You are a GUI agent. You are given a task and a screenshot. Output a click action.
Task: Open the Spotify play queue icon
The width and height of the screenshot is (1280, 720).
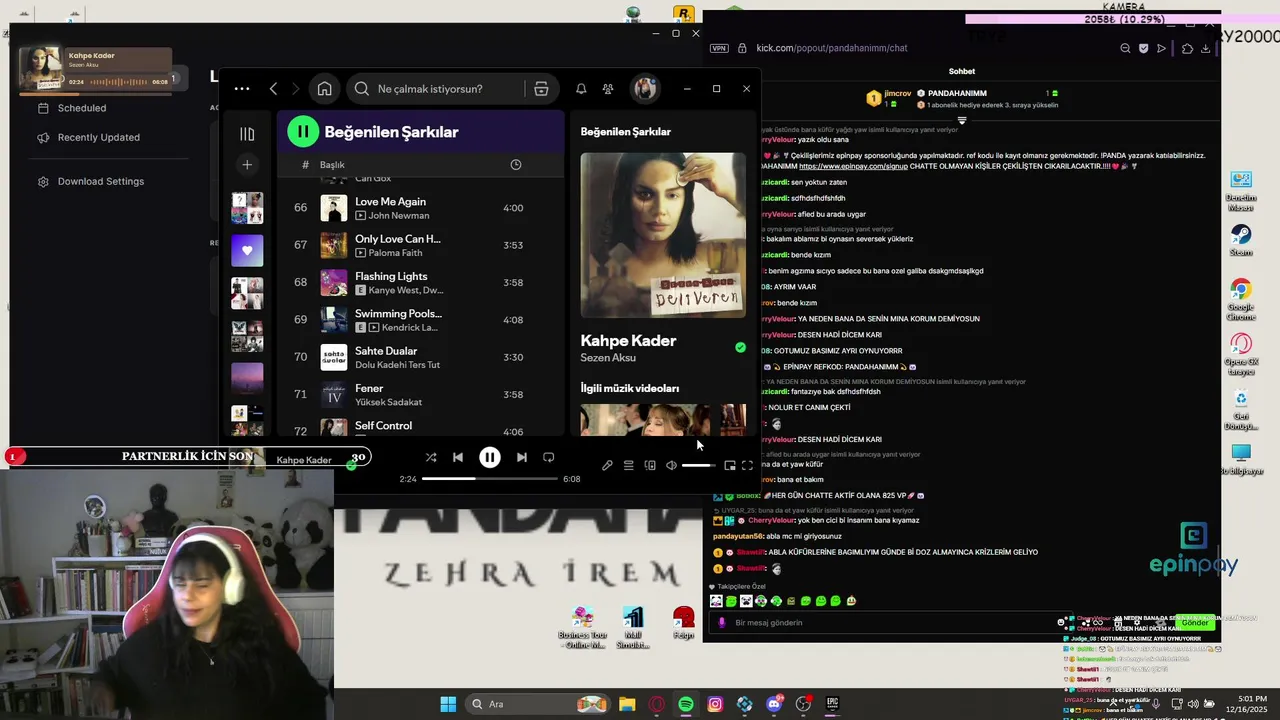coord(628,466)
